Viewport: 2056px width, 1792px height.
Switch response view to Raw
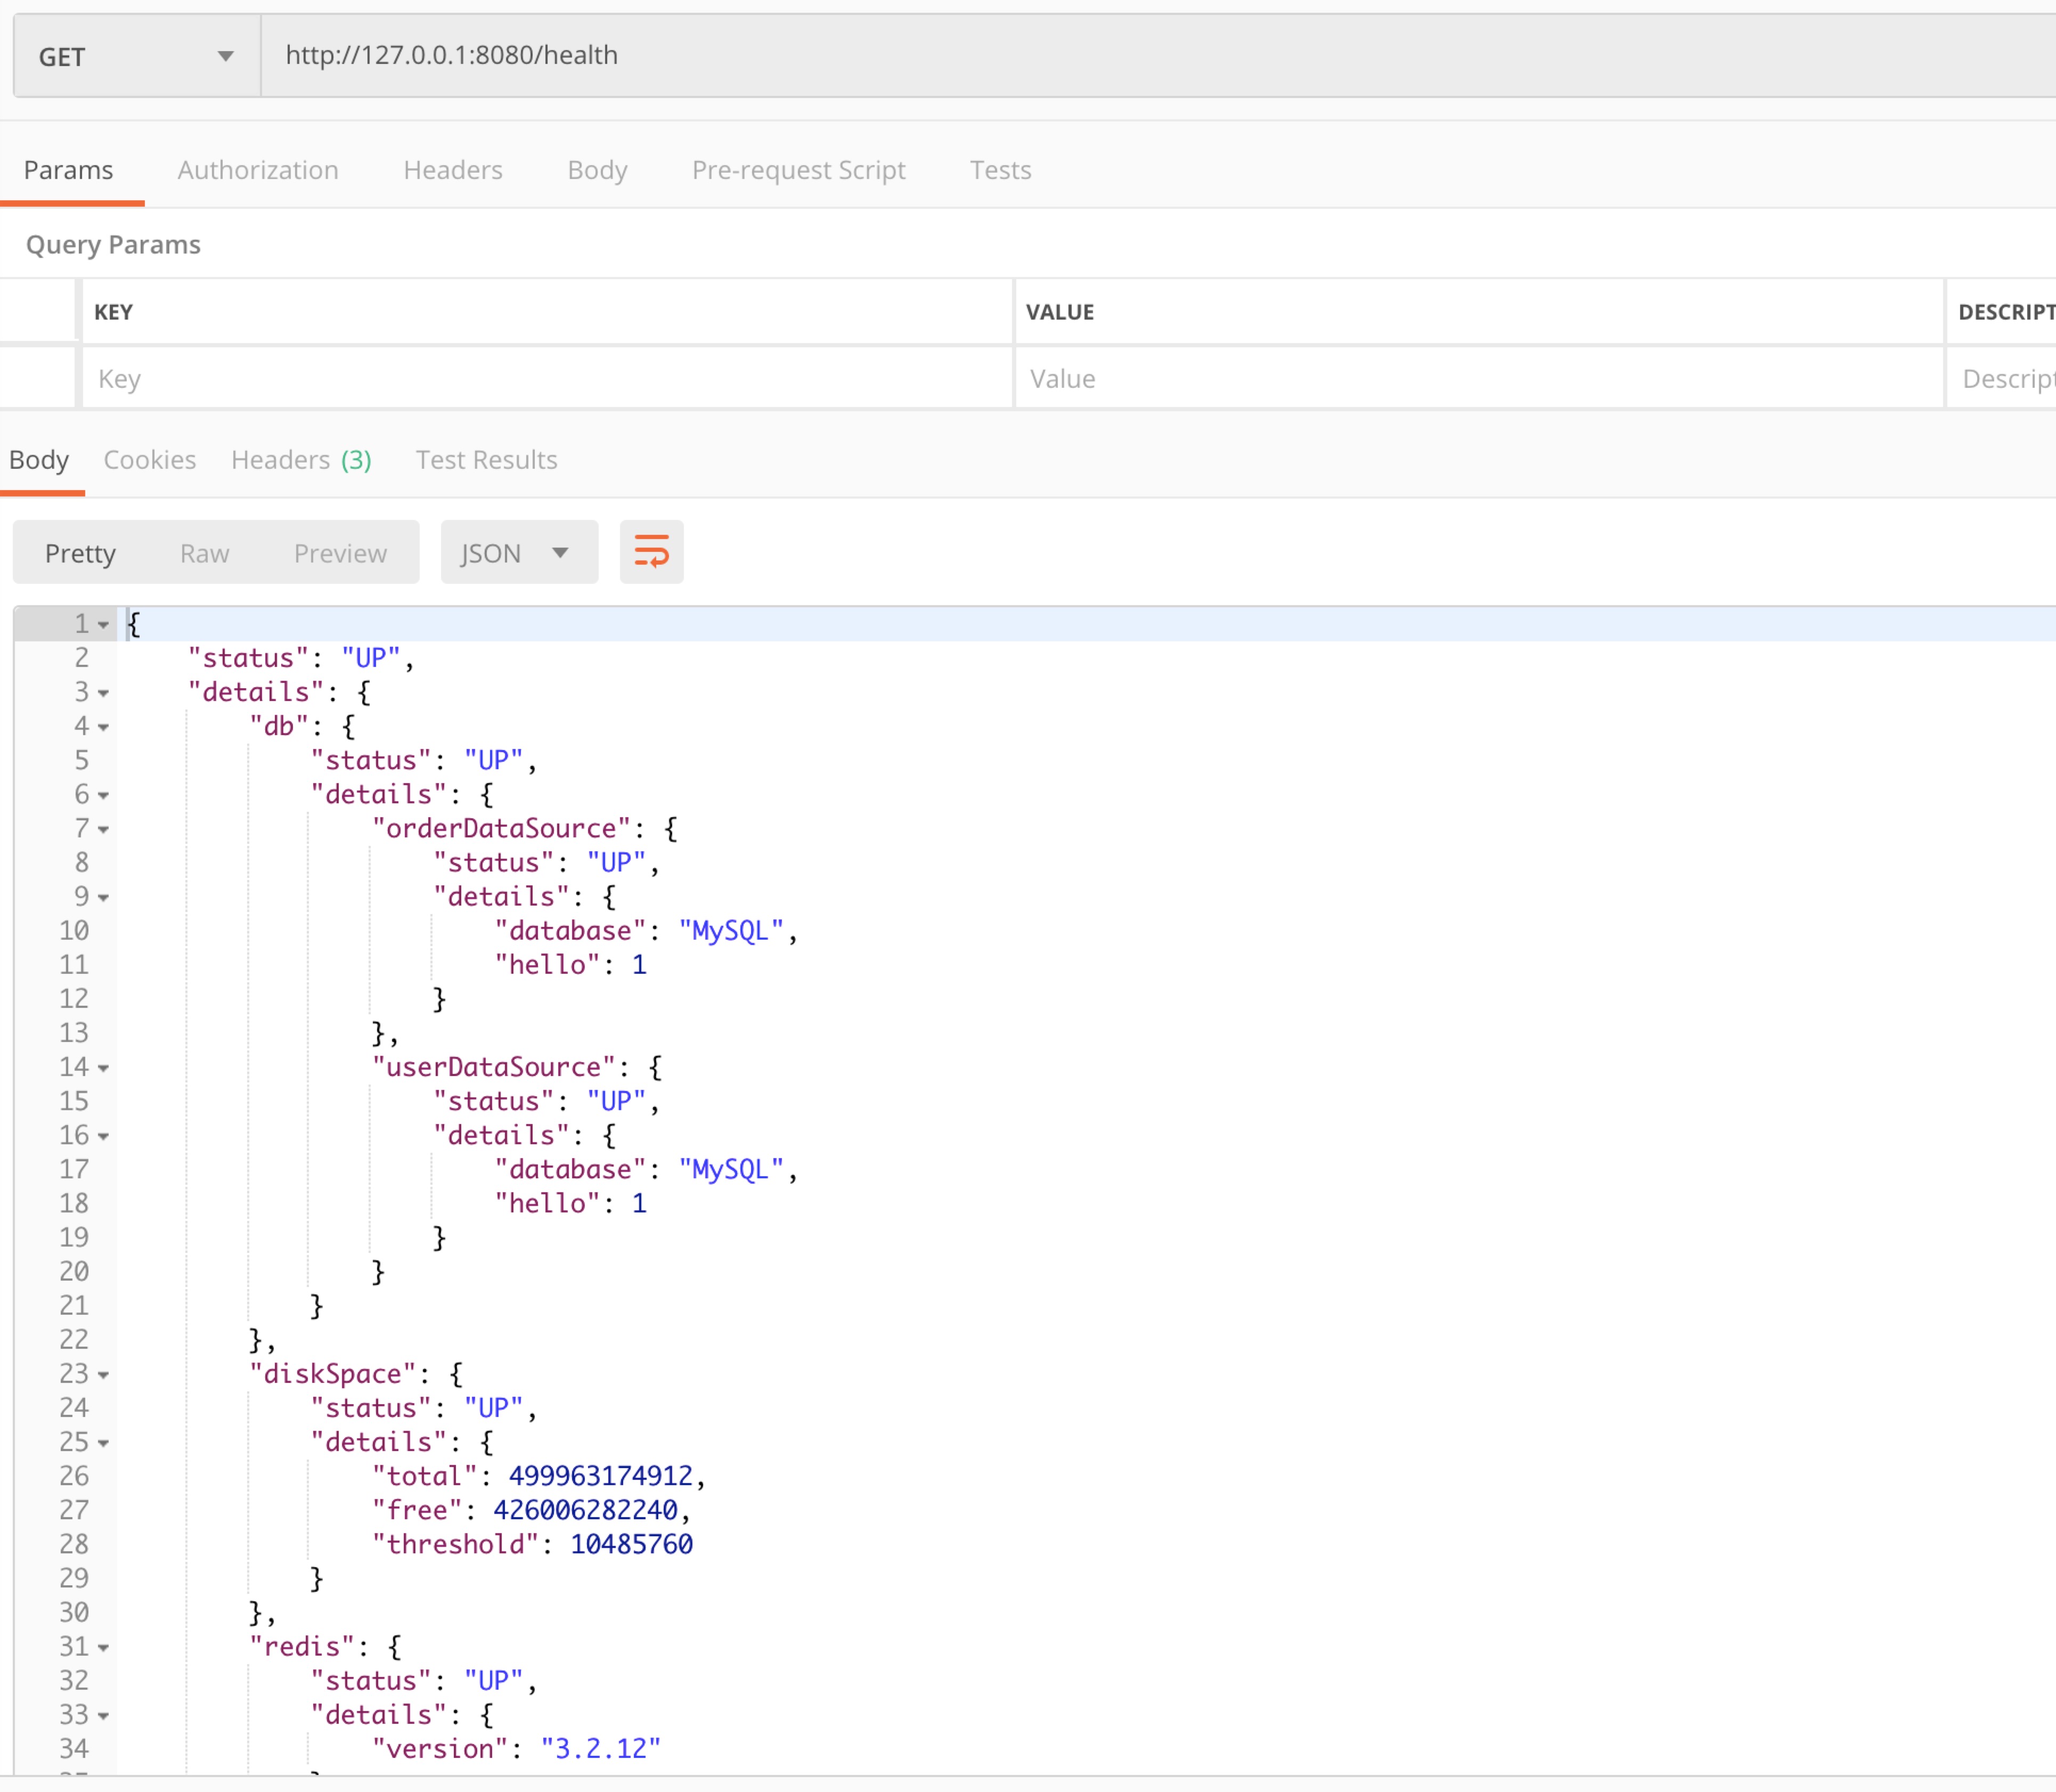(204, 553)
